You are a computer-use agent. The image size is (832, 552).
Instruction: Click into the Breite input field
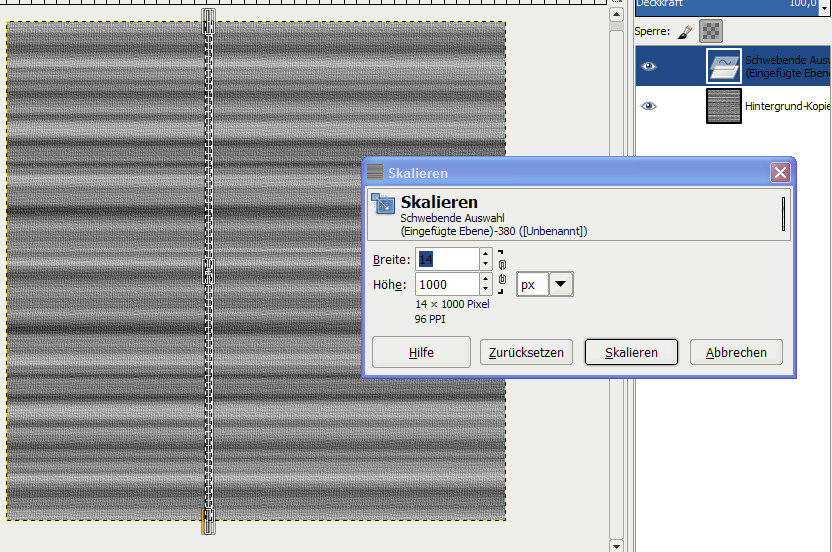coord(446,259)
